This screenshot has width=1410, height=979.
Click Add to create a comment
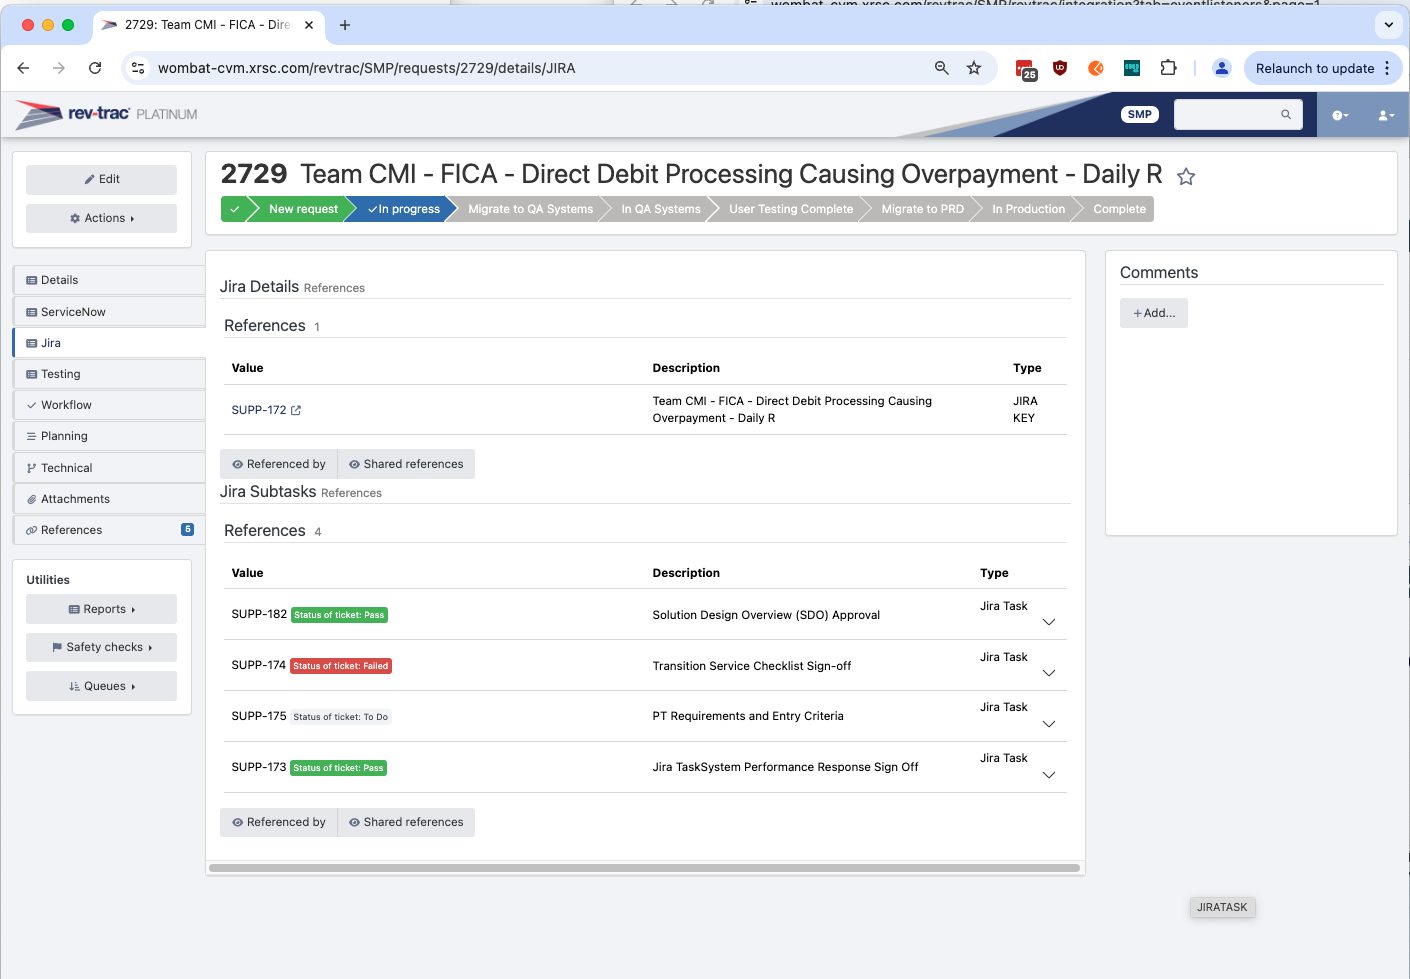click(x=1153, y=312)
